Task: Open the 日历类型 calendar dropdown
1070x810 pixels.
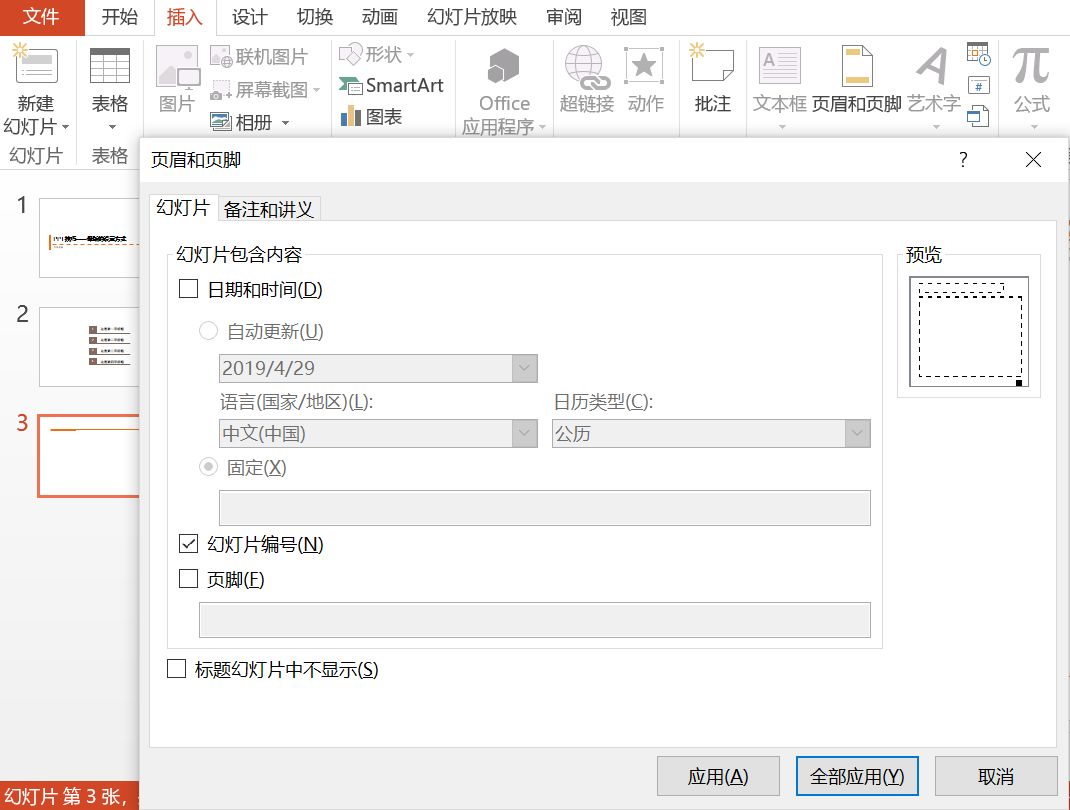Action: tap(857, 433)
